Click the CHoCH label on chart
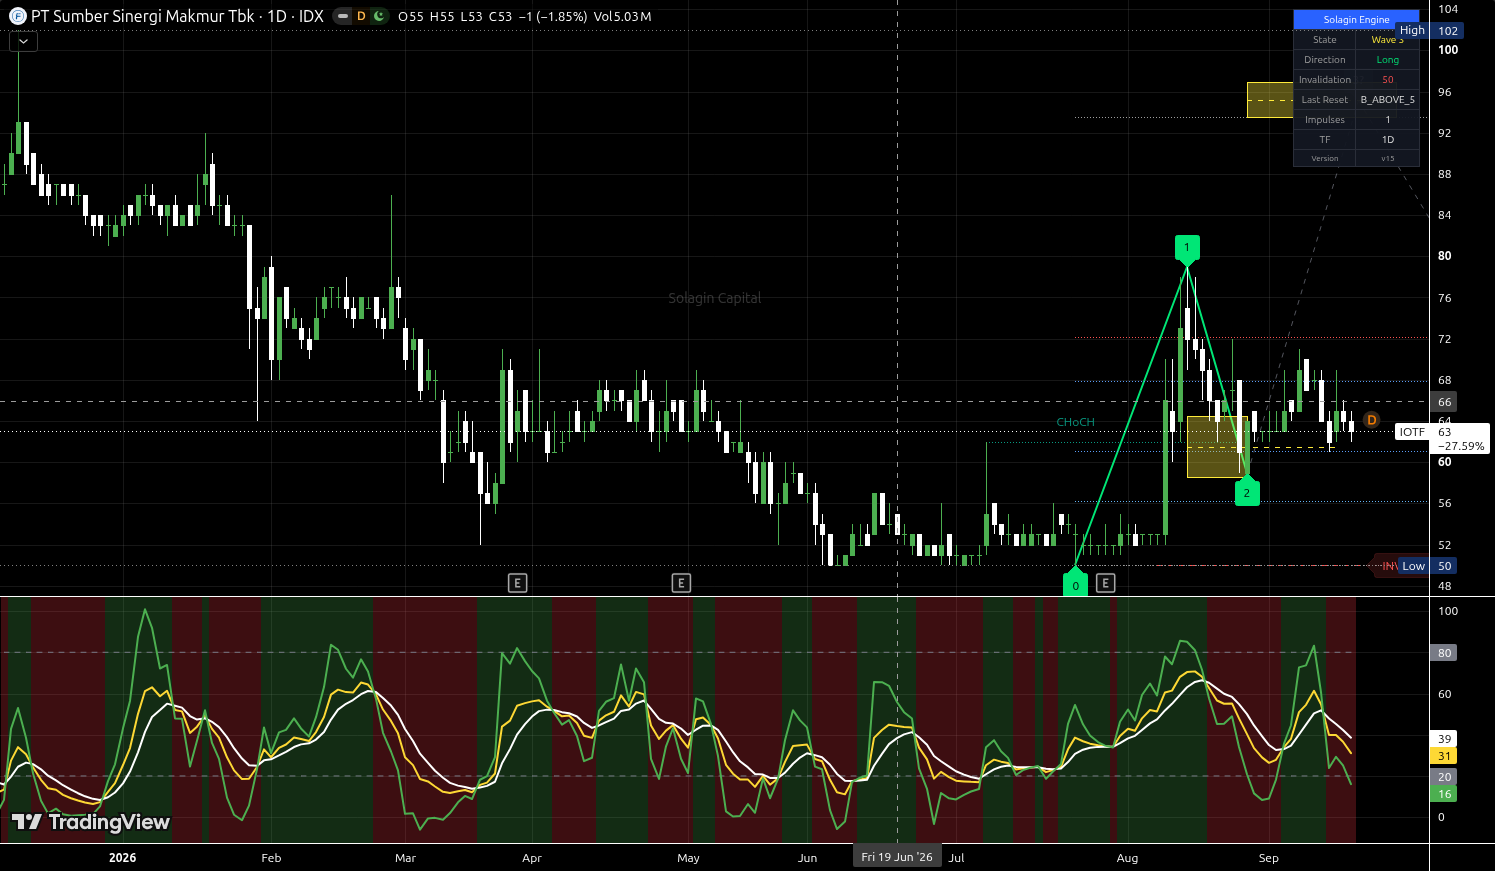Image resolution: width=1495 pixels, height=871 pixels. click(1075, 422)
